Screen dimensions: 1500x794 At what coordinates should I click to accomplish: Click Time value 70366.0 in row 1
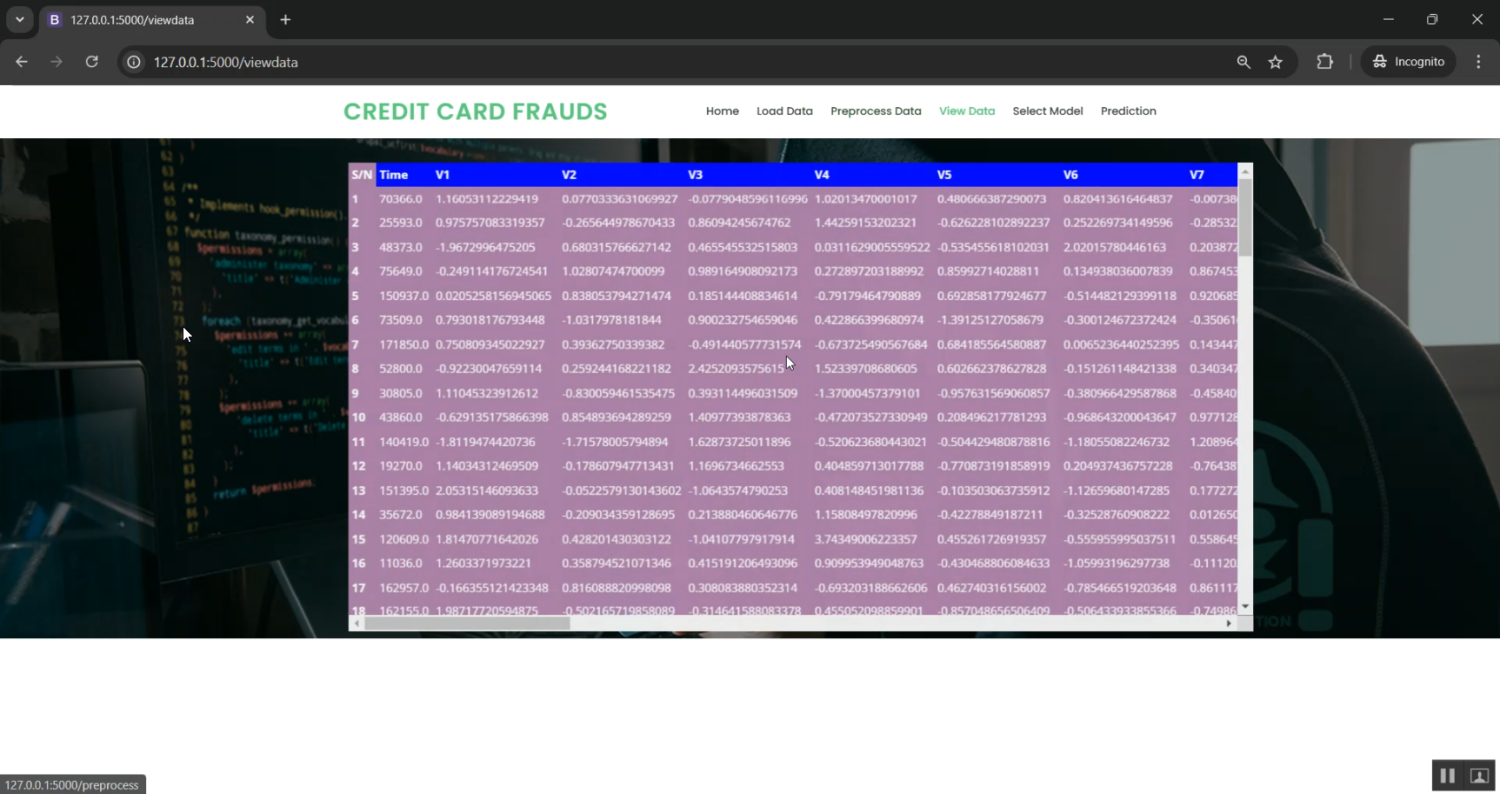pyautogui.click(x=401, y=199)
